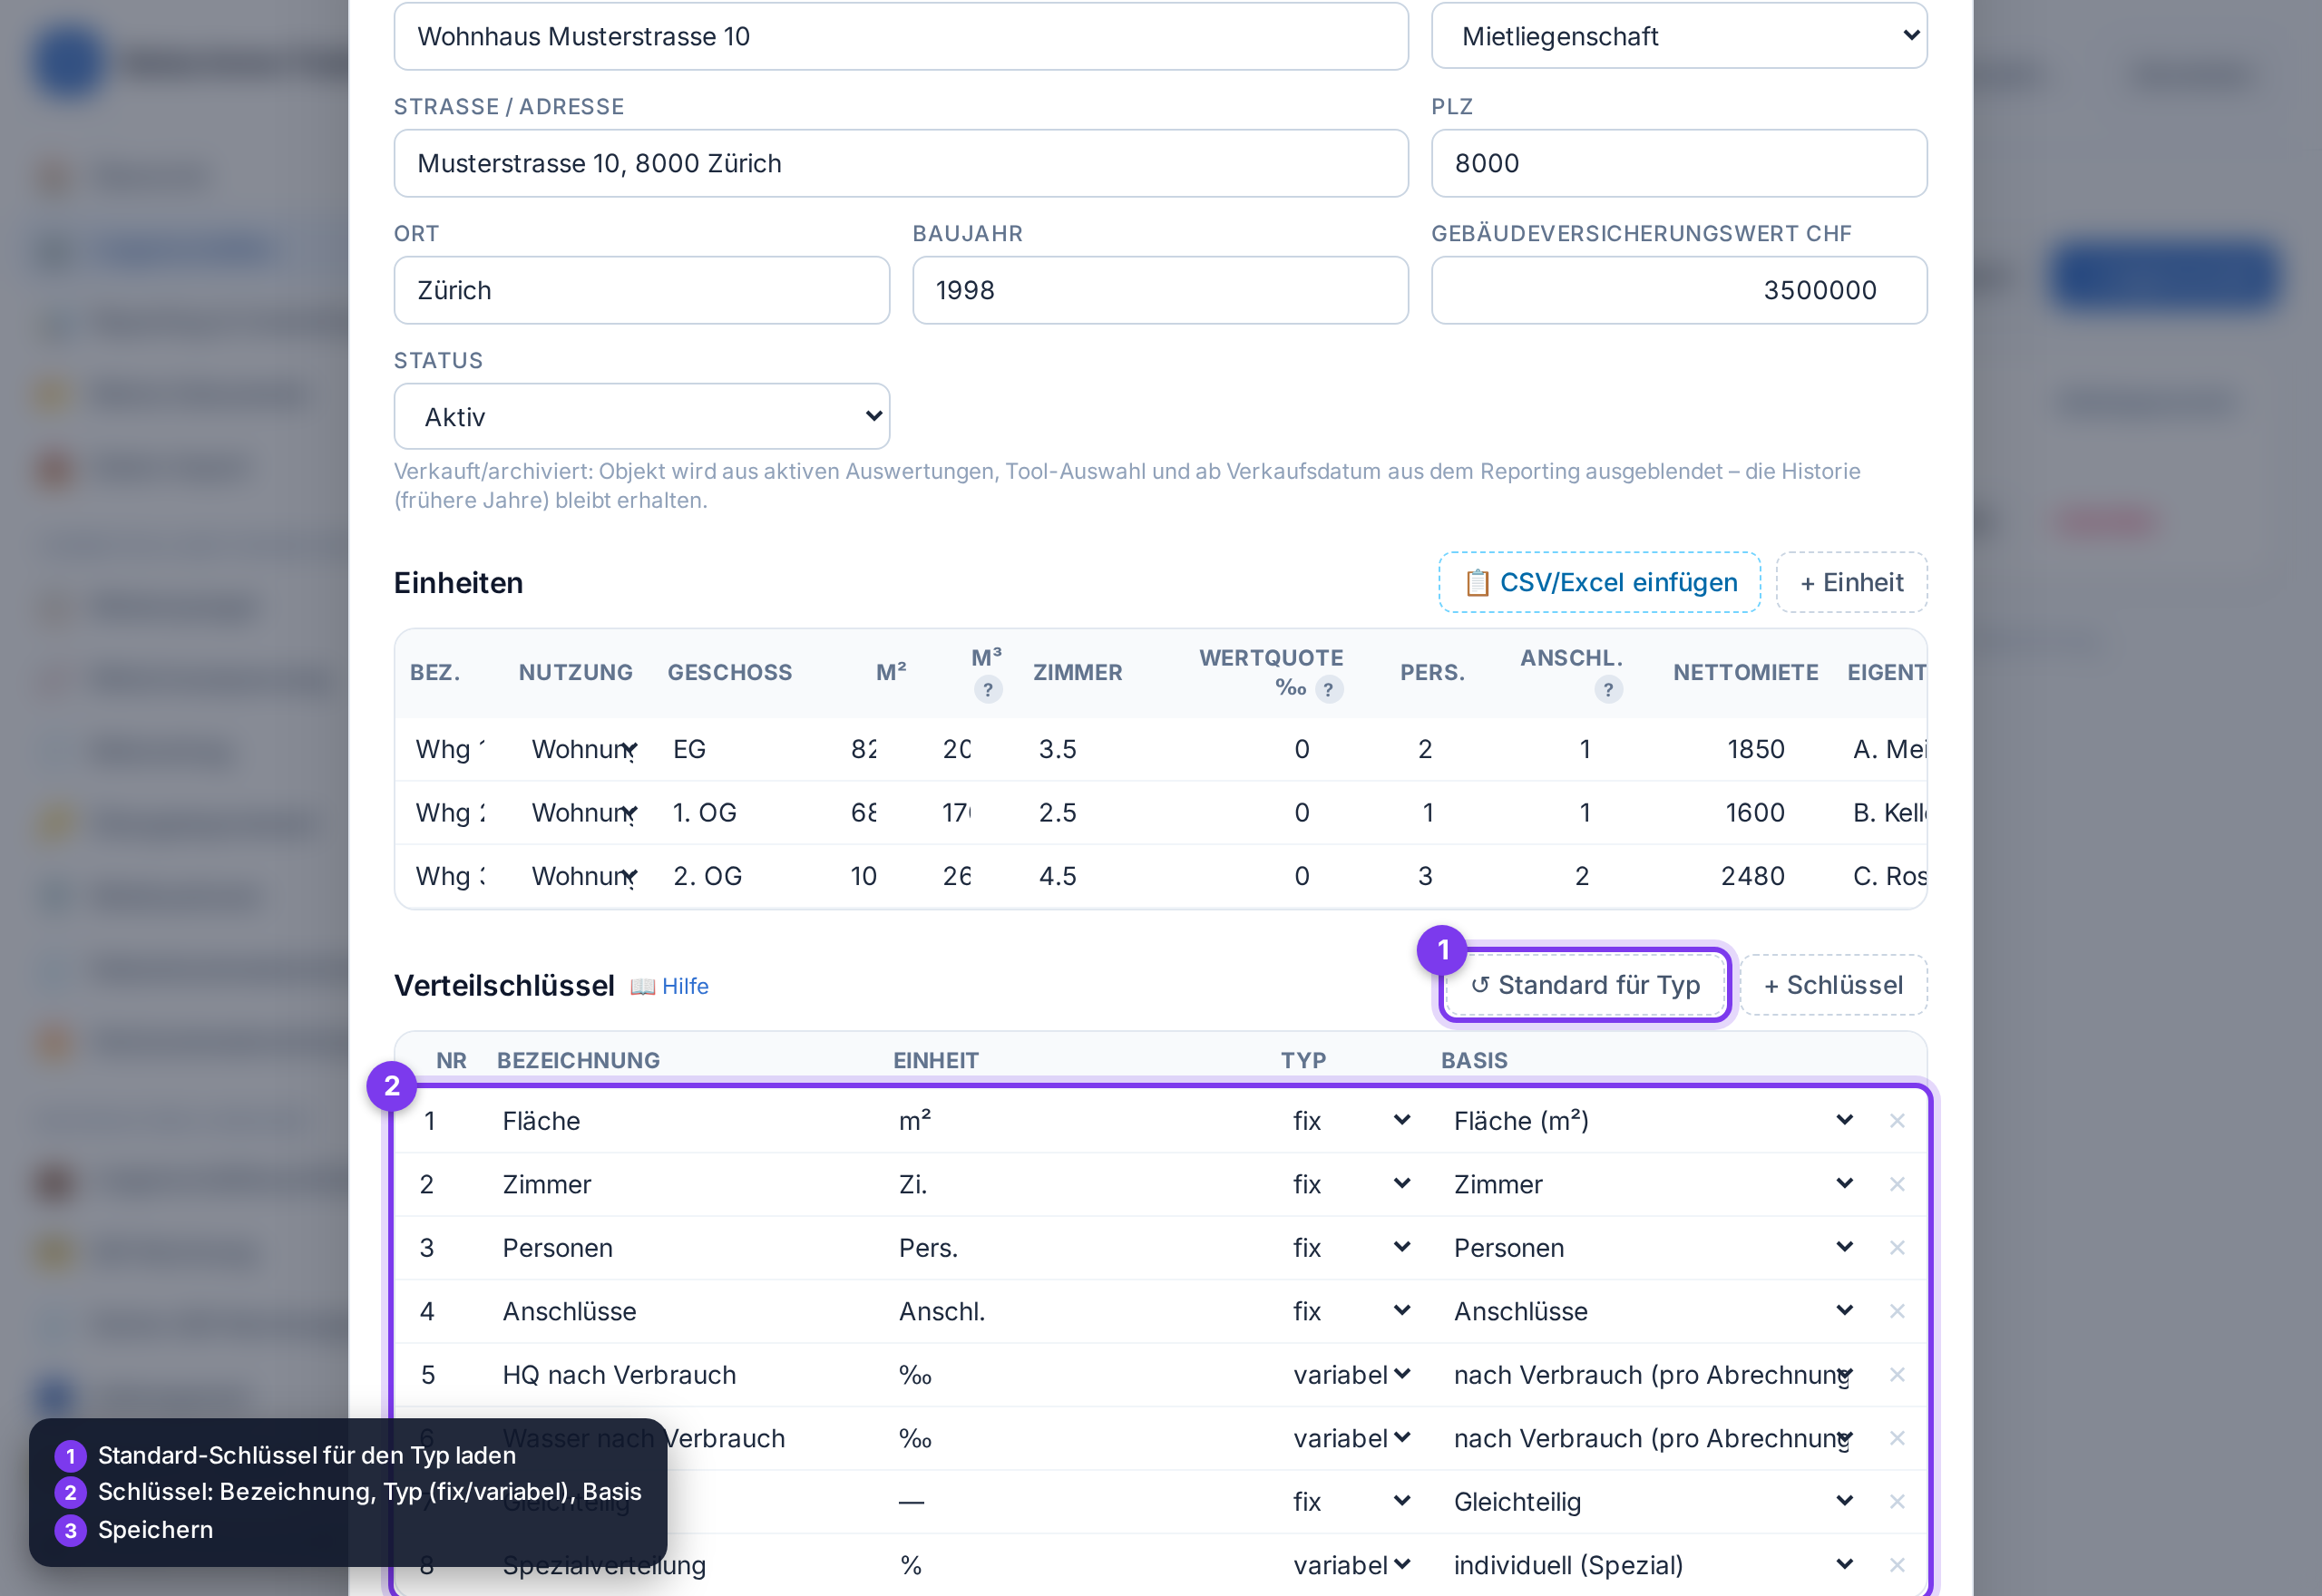Add a new unit with + Einheit
The width and height of the screenshot is (2322, 1596).
click(x=1851, y=582)
